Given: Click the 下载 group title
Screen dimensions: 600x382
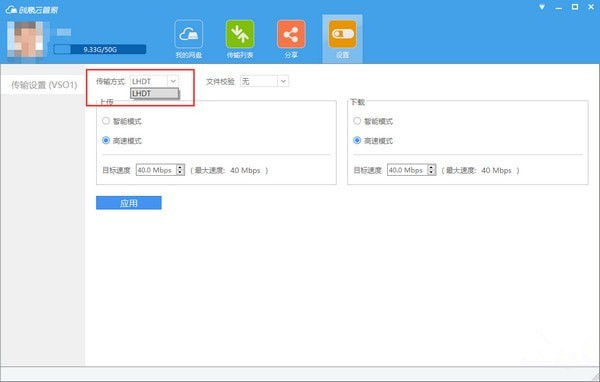Looking at the screenshot, I should tap(357, 102).
